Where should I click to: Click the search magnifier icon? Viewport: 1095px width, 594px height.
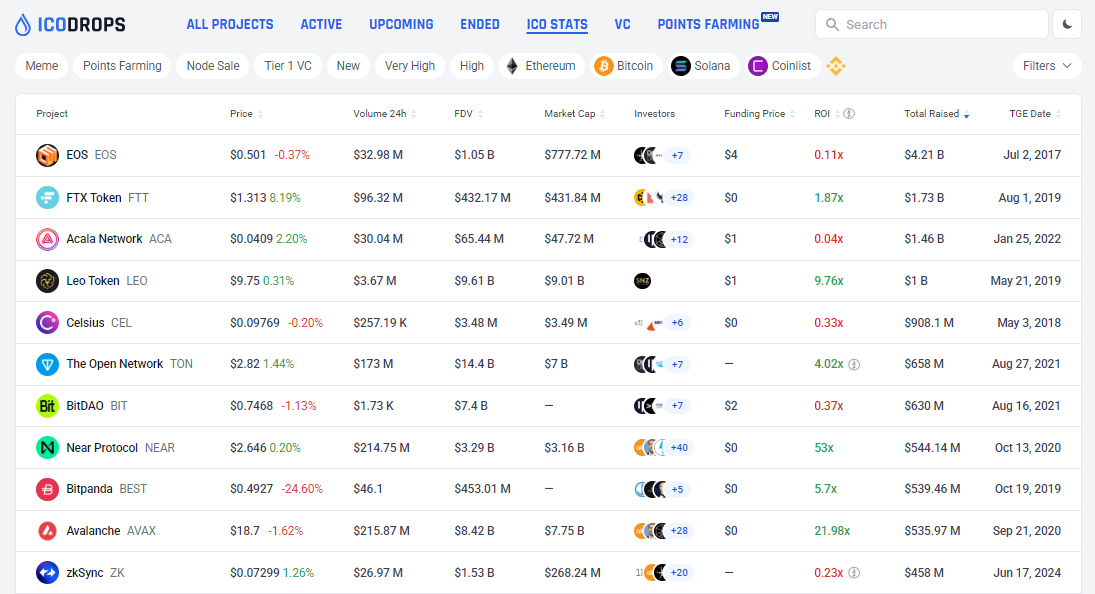(832, 24)
